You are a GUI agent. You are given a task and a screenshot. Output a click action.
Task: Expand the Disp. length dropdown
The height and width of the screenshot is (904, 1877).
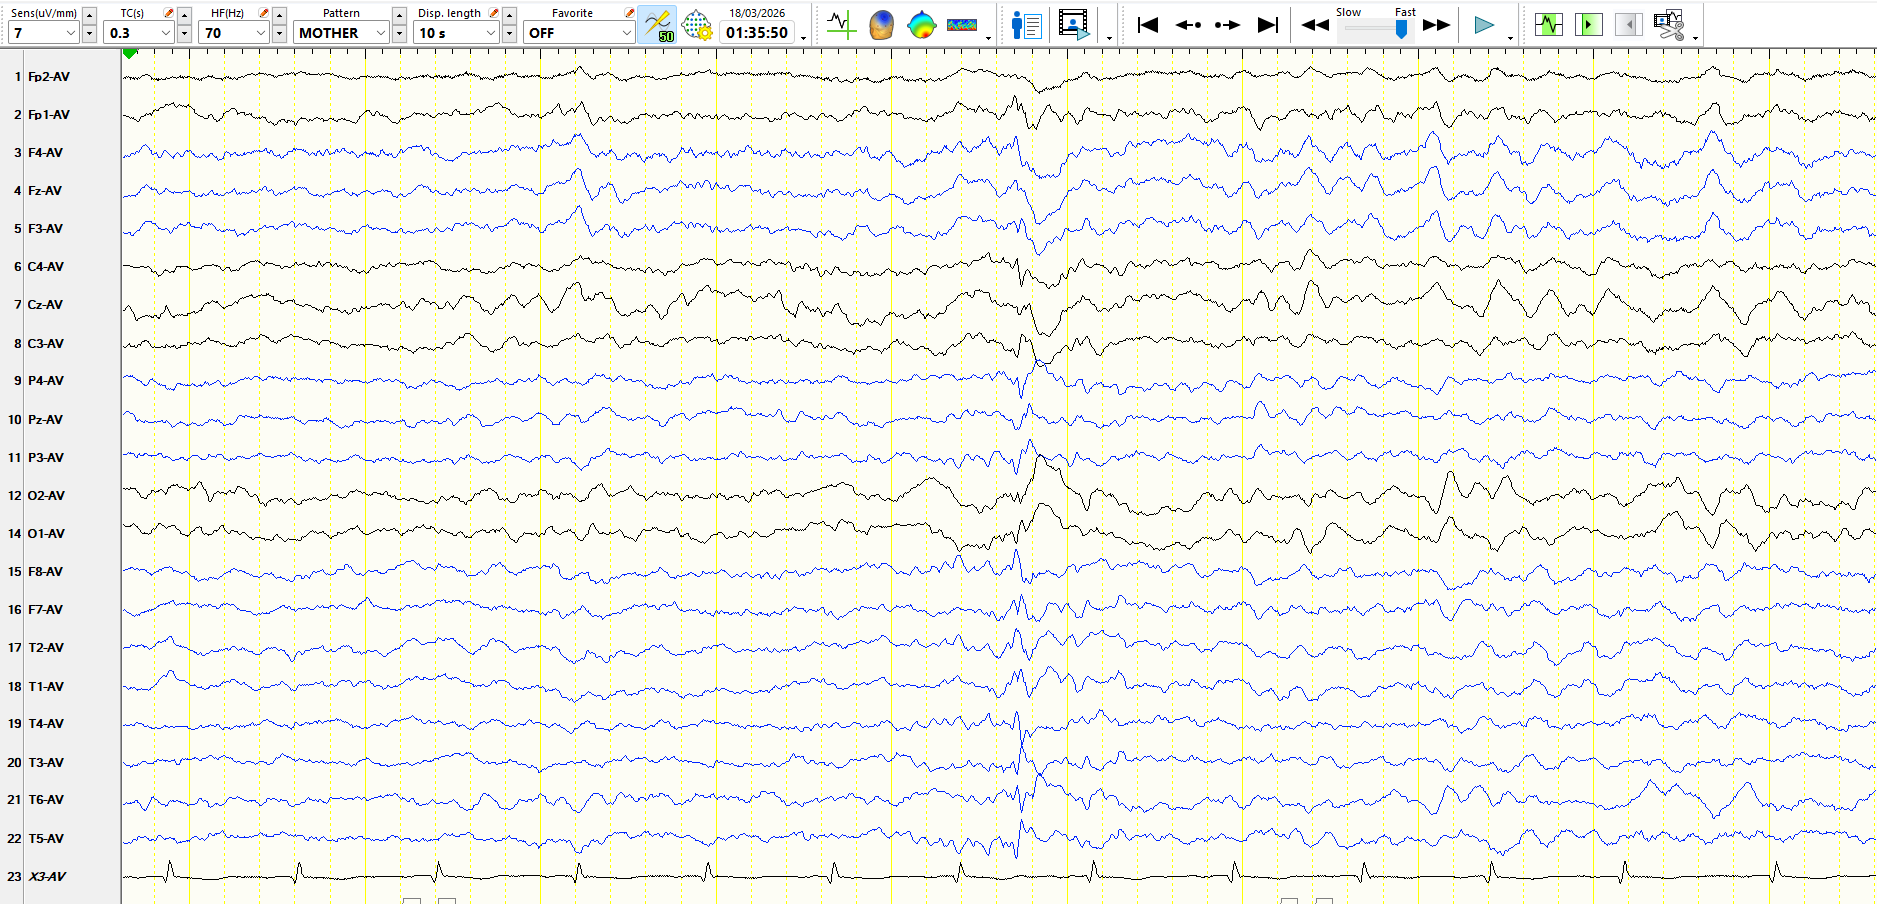(490, 33)
